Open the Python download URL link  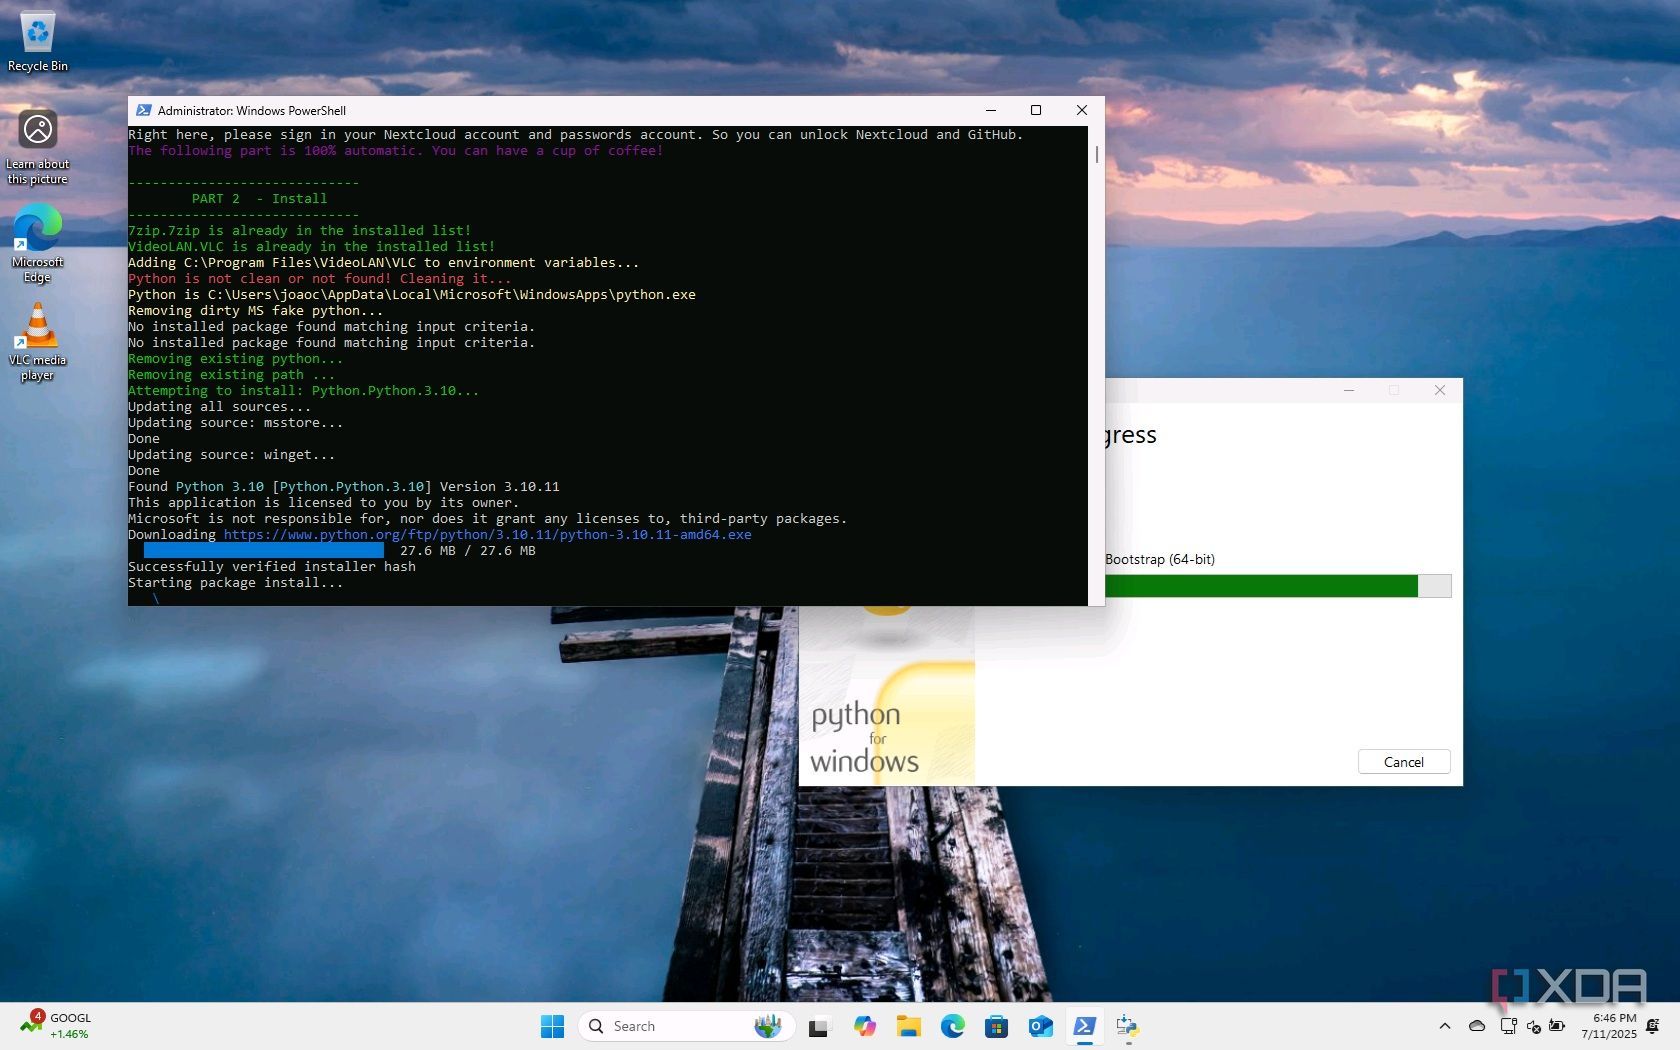[487, 535]
